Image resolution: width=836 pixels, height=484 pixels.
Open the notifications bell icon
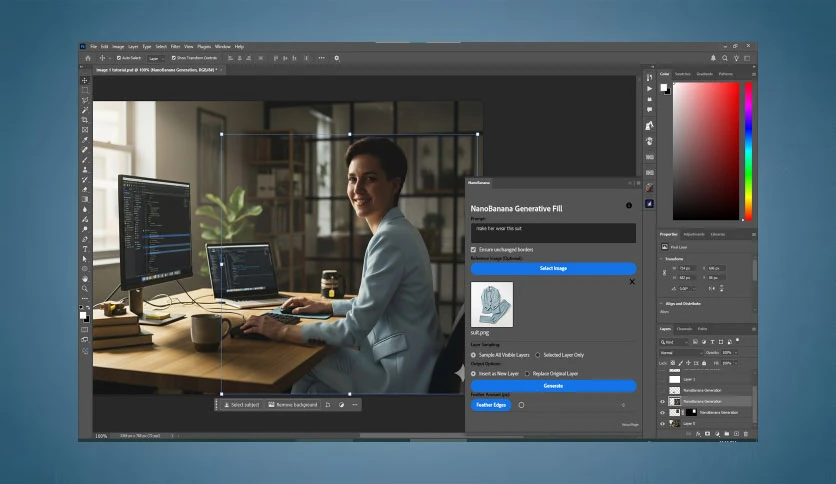tap(713, 58)
